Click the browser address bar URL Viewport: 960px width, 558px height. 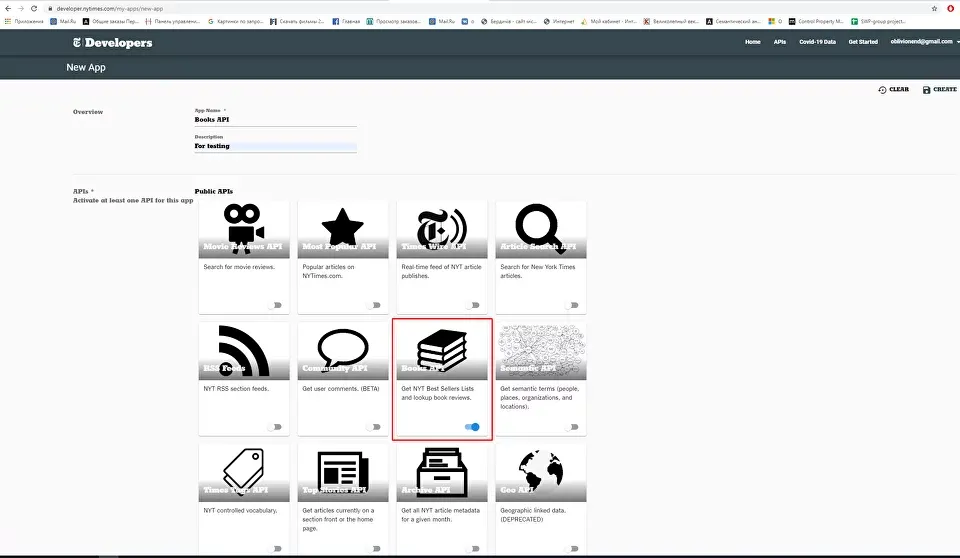[110, 9]
